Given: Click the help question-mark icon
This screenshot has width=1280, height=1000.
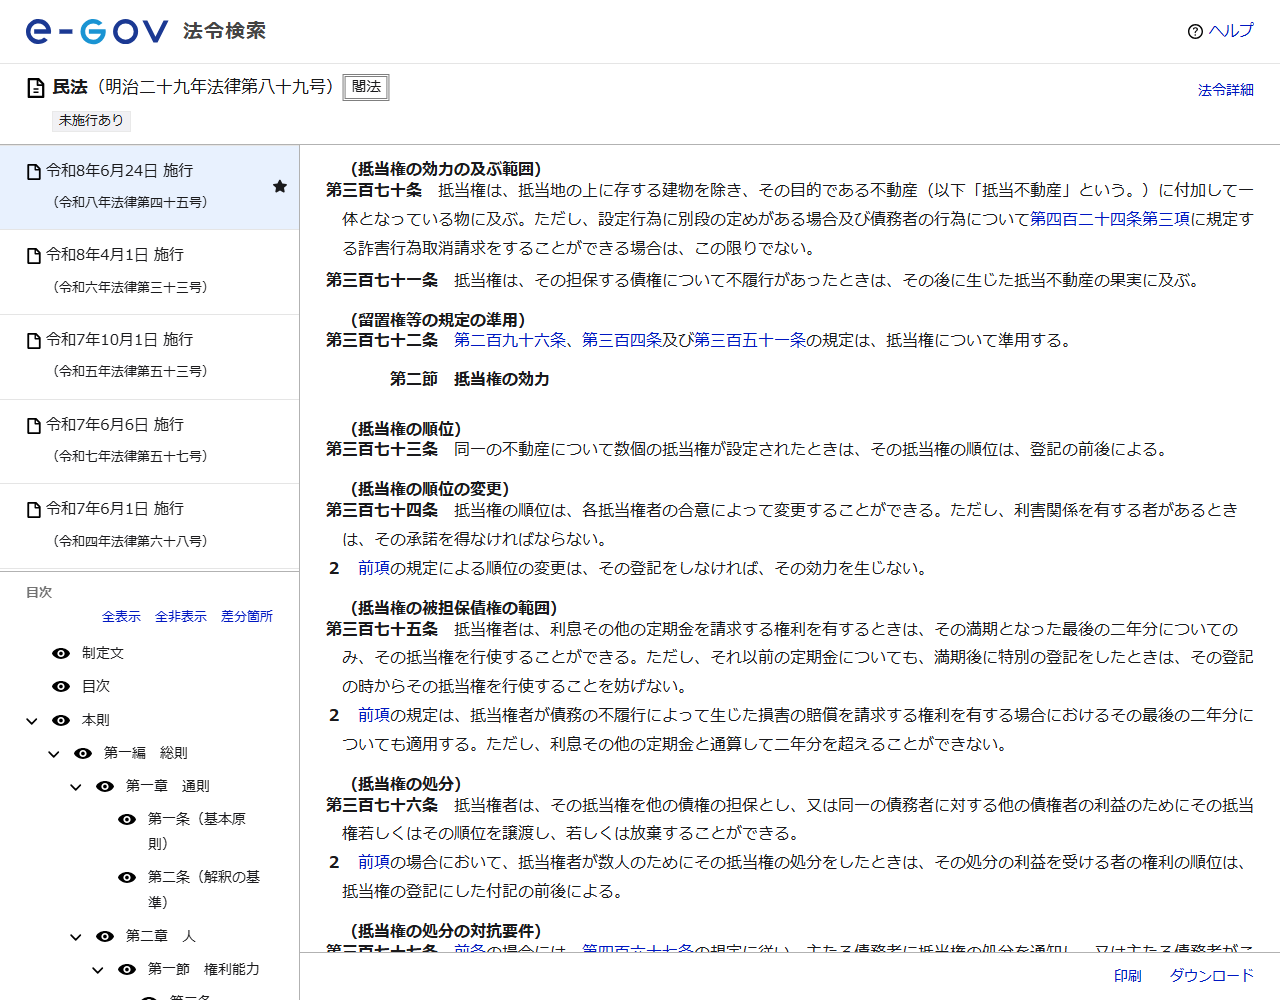Looking at the screenshot, I should [1195, 31].
